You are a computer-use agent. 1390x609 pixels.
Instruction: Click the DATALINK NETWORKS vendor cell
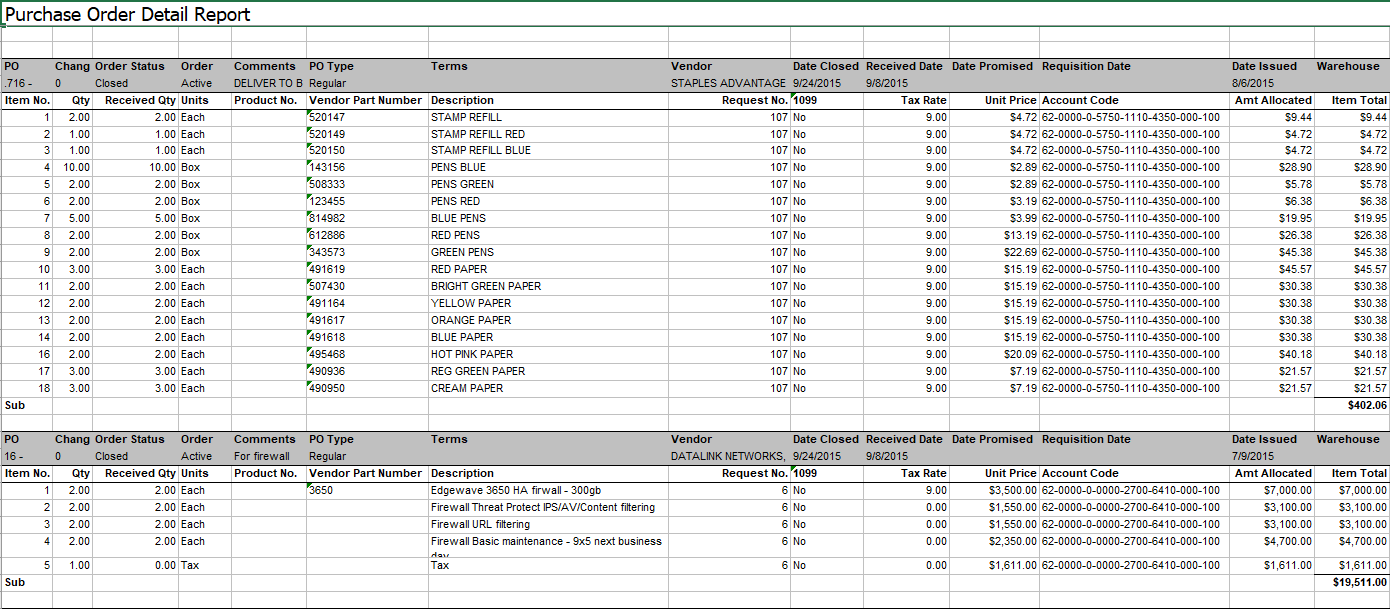[x=729, y=456]
